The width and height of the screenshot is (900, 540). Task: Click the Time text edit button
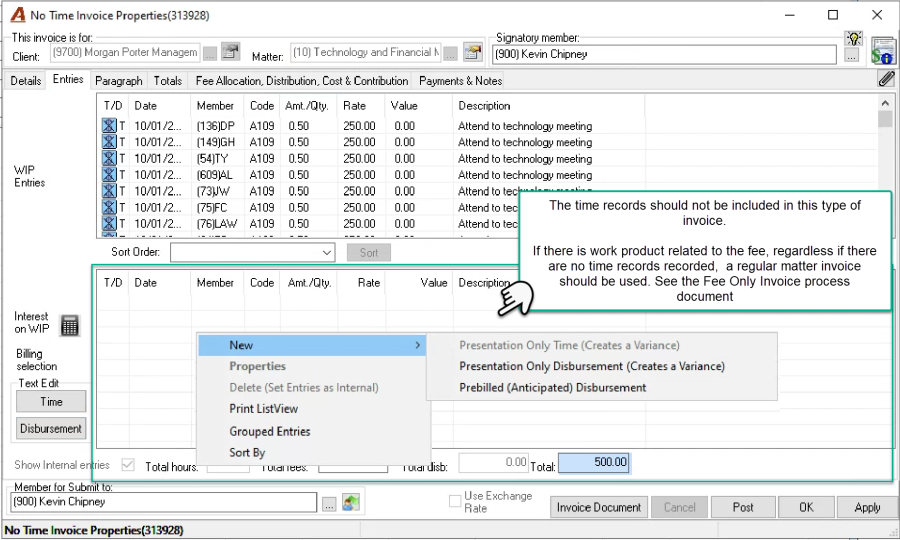pos(51,402)
